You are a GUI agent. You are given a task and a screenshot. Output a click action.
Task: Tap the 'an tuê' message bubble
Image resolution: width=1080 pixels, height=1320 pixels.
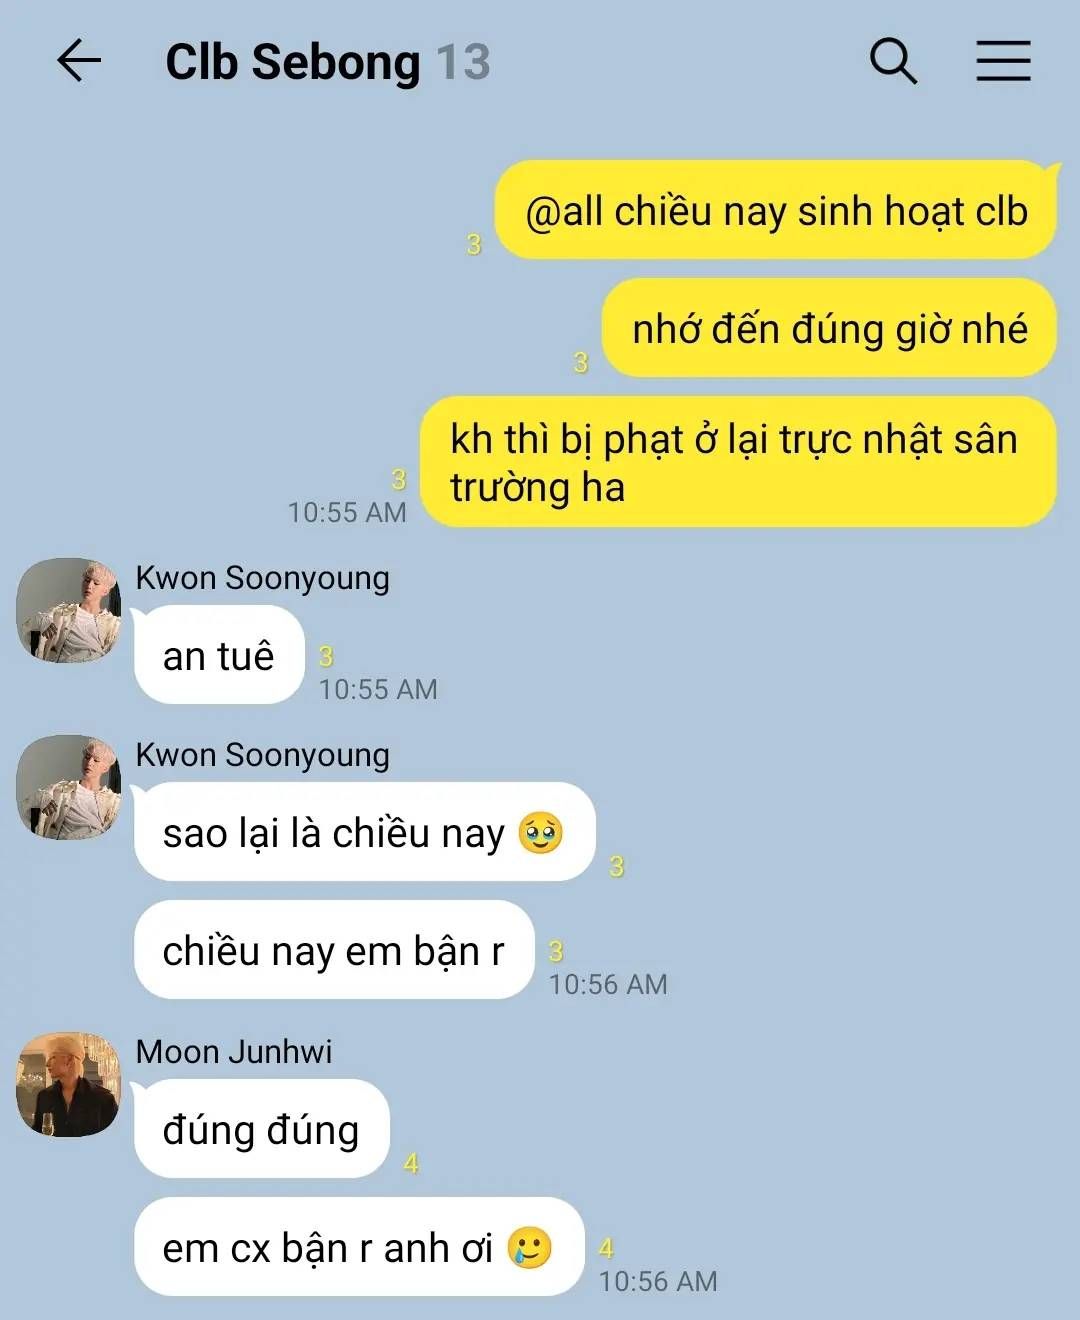coord(219,656)
